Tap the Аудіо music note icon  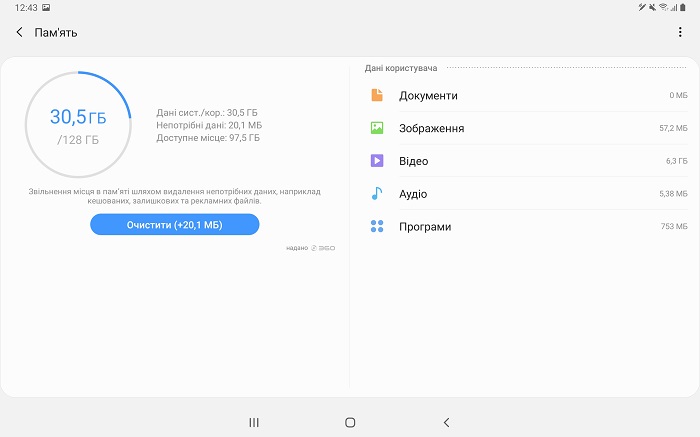tap(377, 194)
